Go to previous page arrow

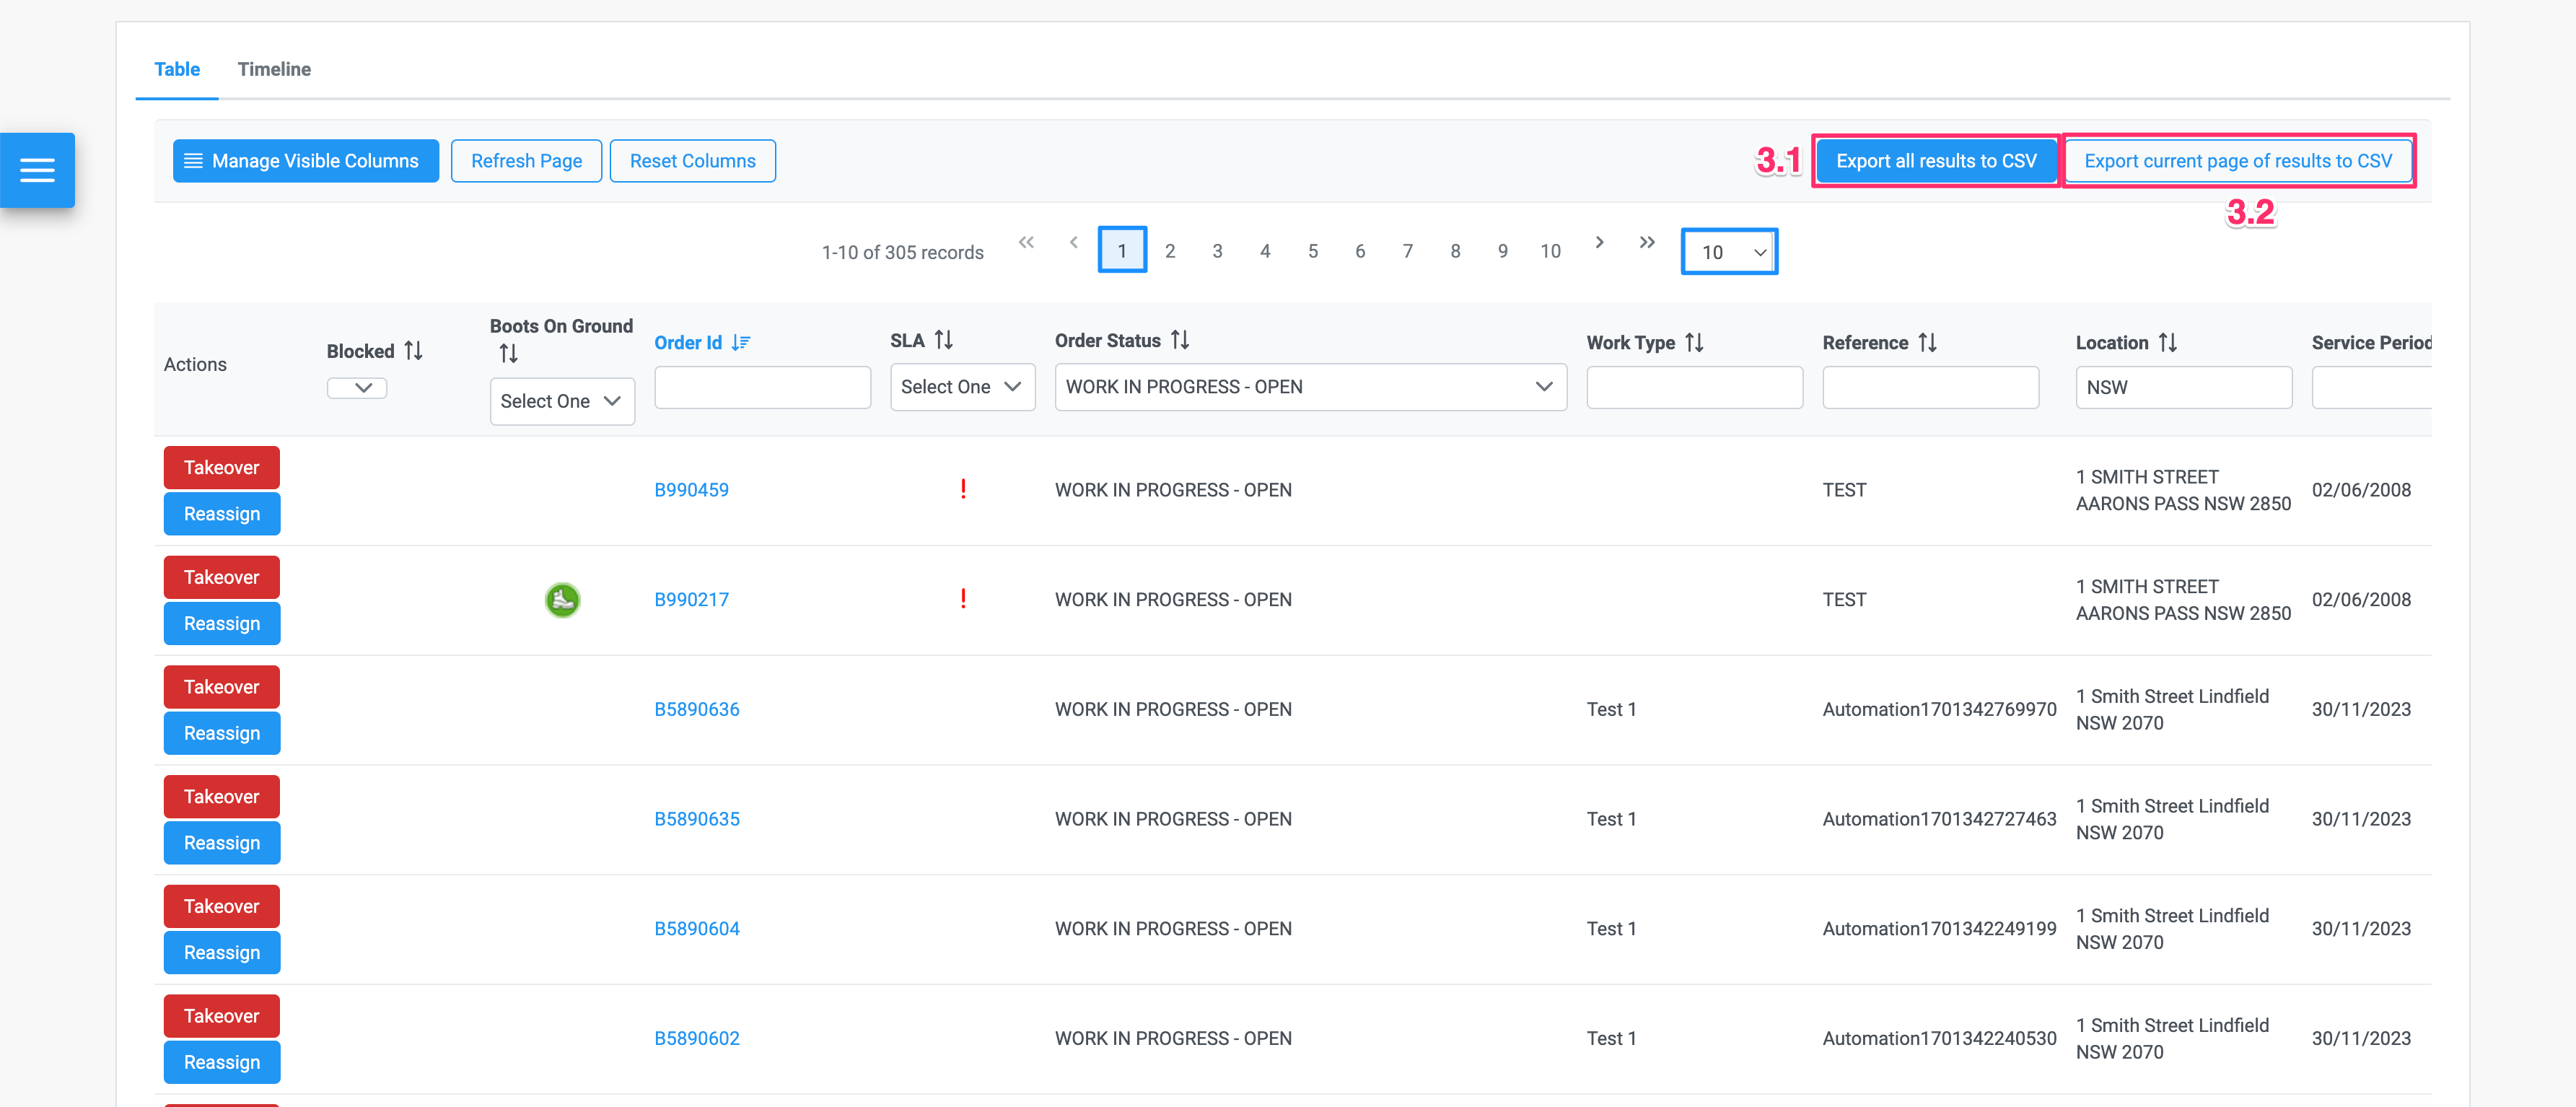point(1074,242)
